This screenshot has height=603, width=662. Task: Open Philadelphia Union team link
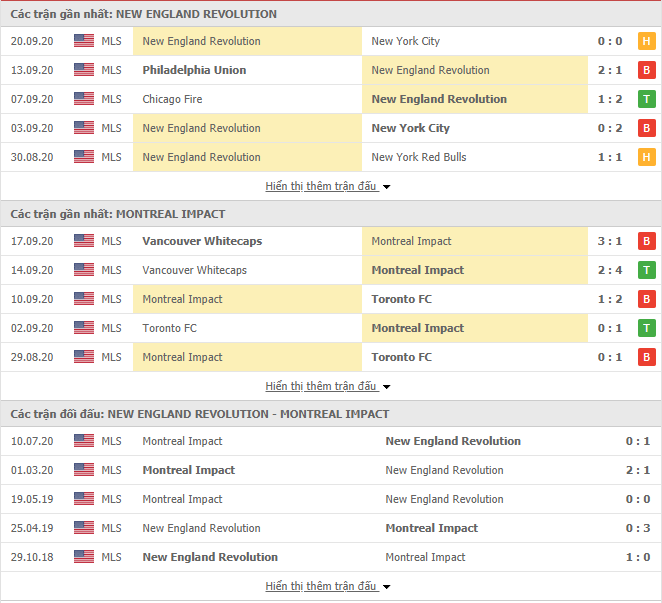pyautogui.click(x=194, y=70)
